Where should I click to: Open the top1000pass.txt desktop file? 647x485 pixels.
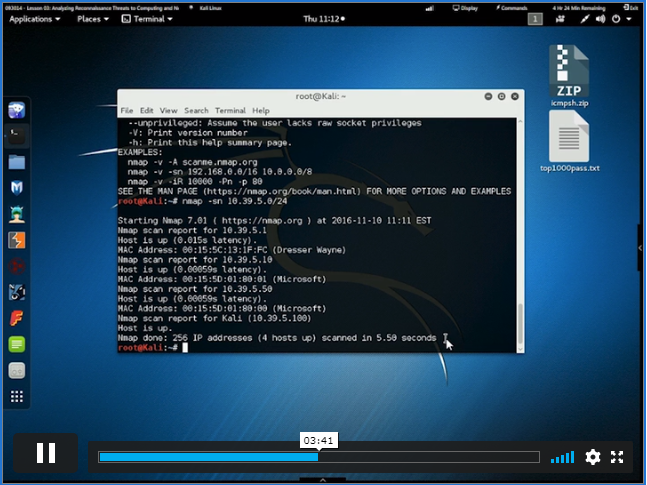pos(569,141)
